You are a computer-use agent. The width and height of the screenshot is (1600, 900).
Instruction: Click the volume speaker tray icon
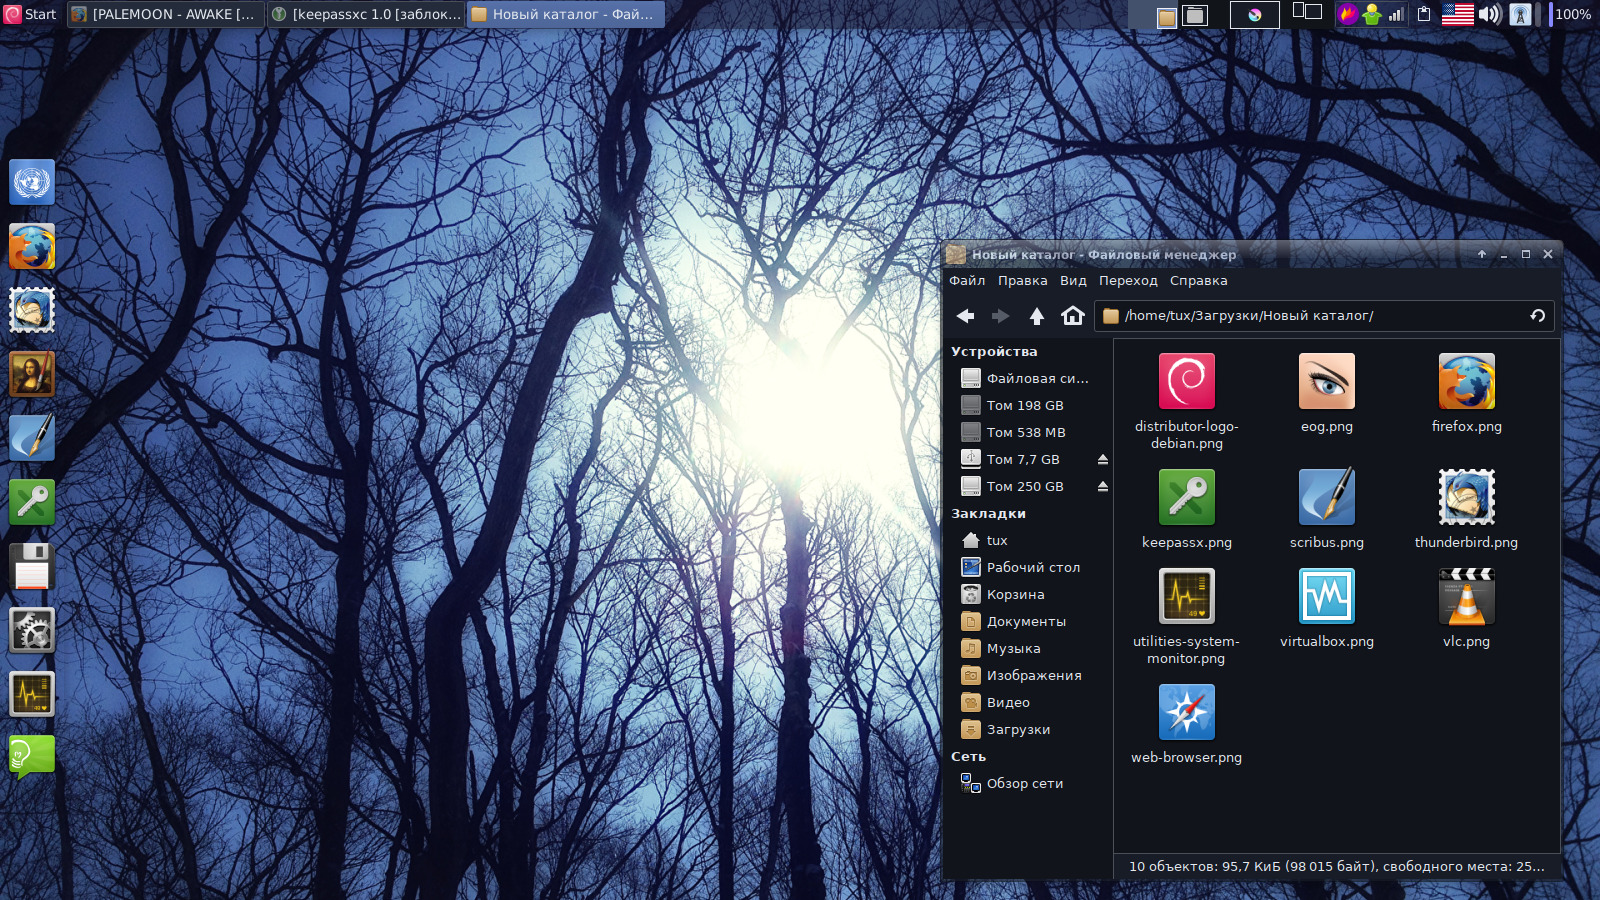[x=1490, y=14]
